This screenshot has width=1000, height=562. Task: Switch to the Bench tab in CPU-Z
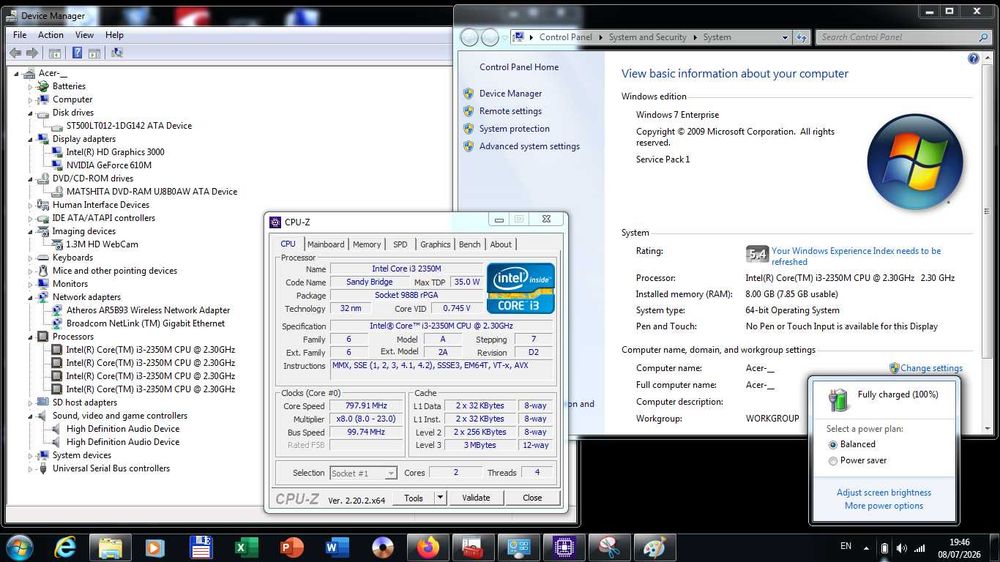tap(469, 244)
